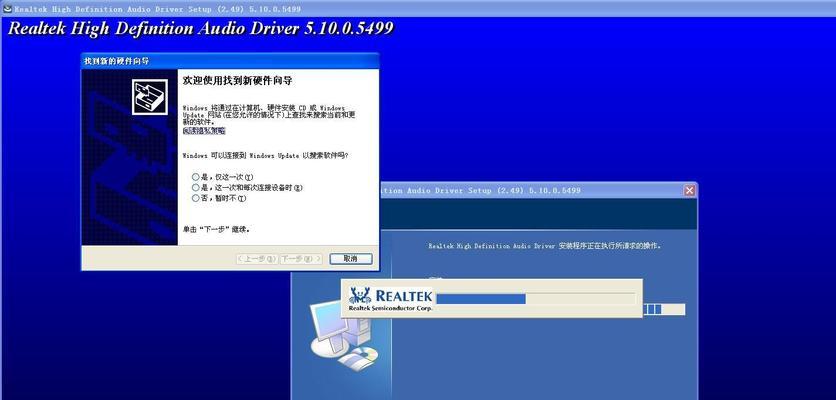This screenshot has height=400, width=836.
Task: Click the "Realtek Semiconductor Corp." caption
Action: 390,308
